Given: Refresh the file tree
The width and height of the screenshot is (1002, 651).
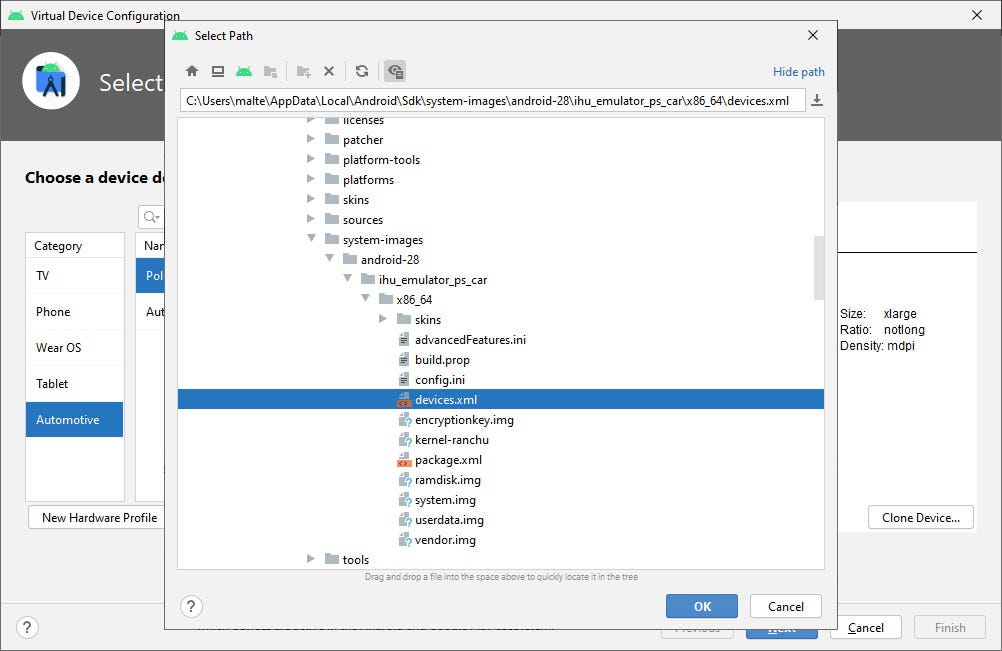Looking at the screenshot, I should click(362, 71).
